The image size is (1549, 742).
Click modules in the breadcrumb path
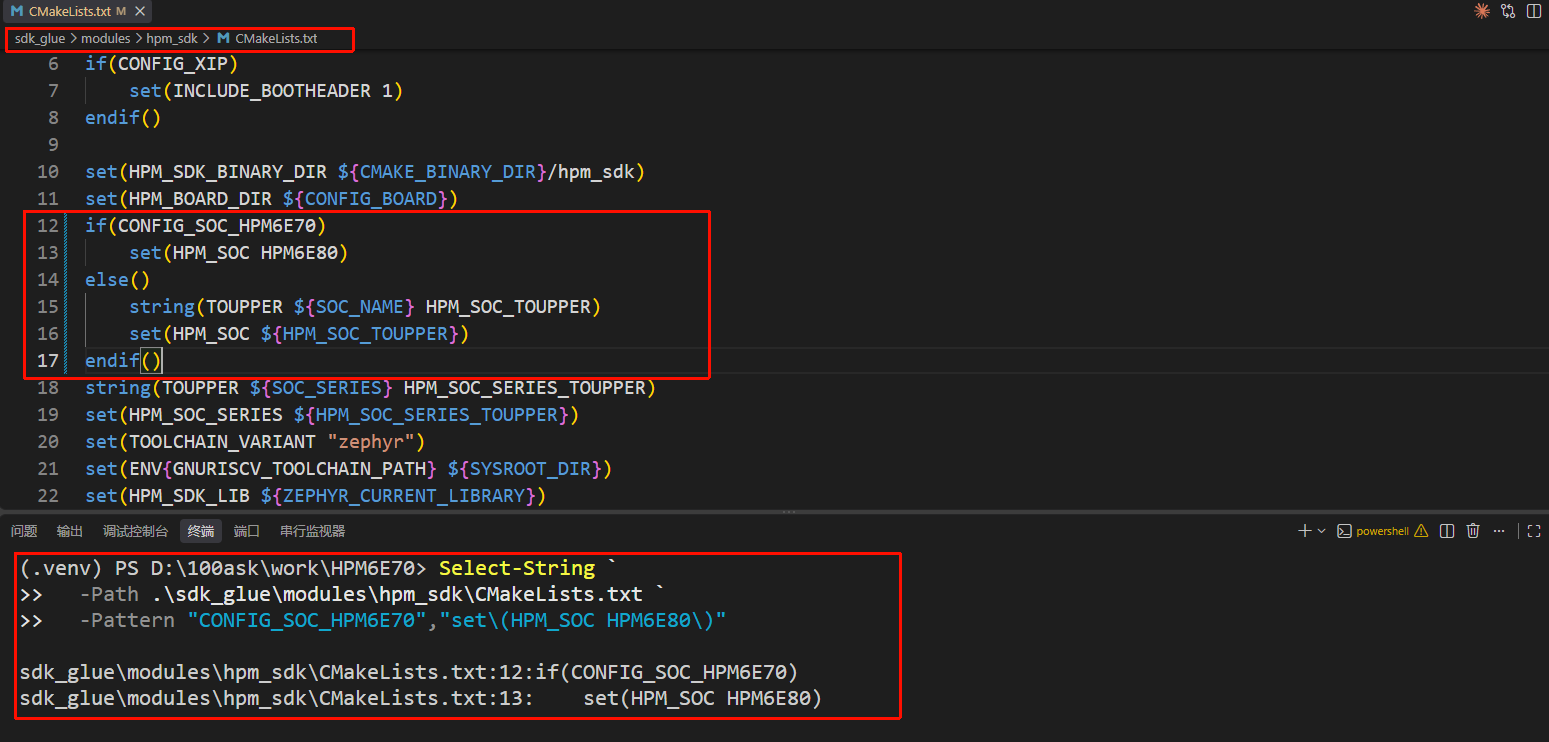point(106,39)
